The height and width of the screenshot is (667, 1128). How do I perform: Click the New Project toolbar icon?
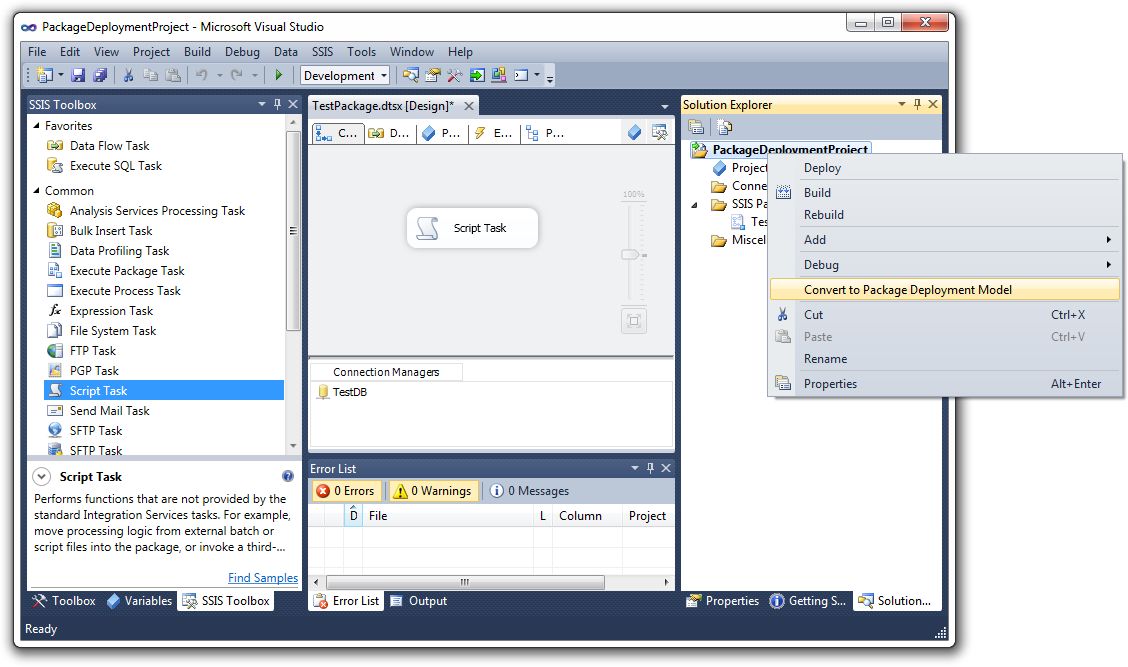45,75
